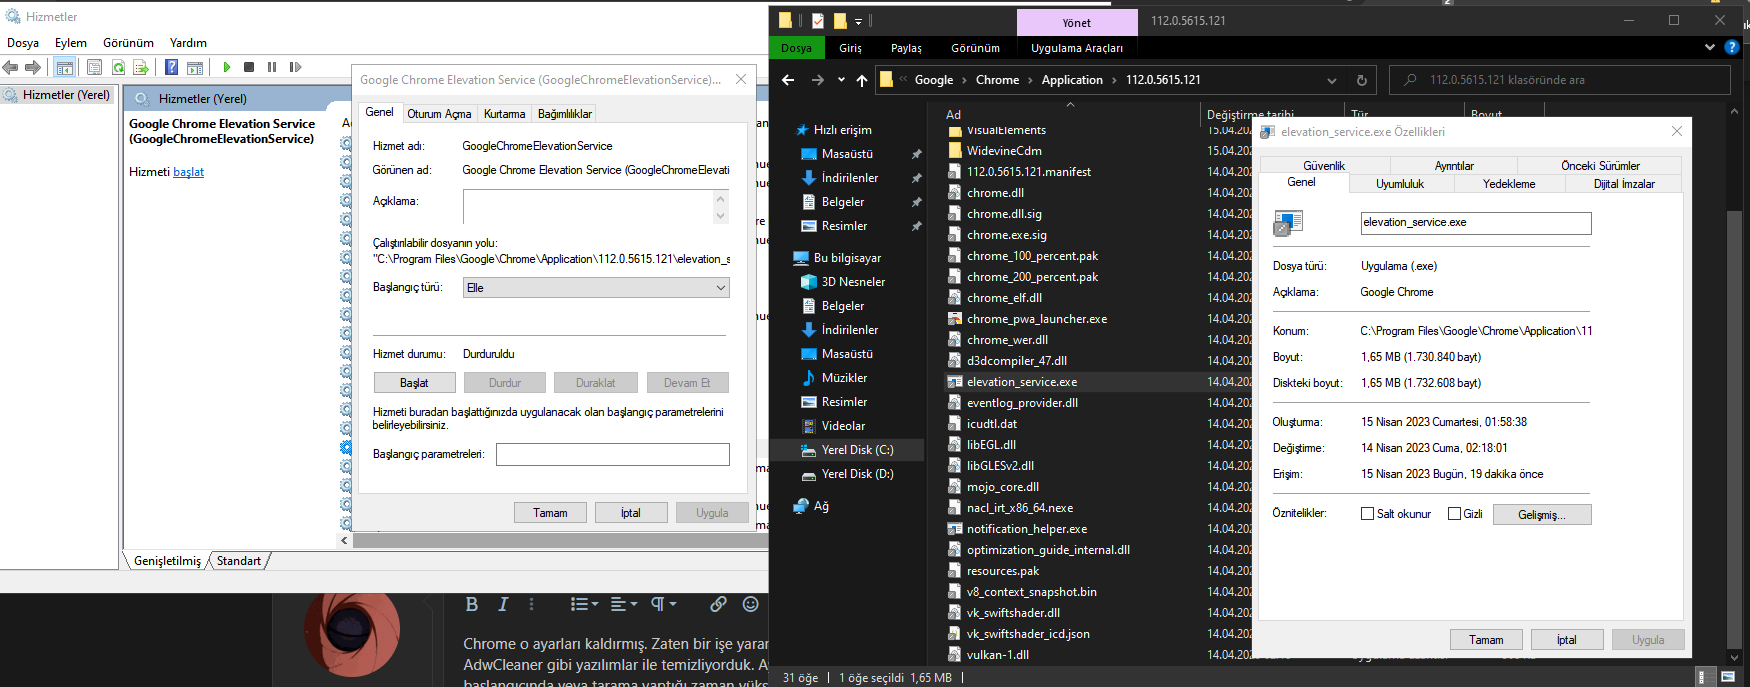1750x687 pixels.
Task: Click the Back arrow in Hizmetler toolbar
Action: coord(10,67)
